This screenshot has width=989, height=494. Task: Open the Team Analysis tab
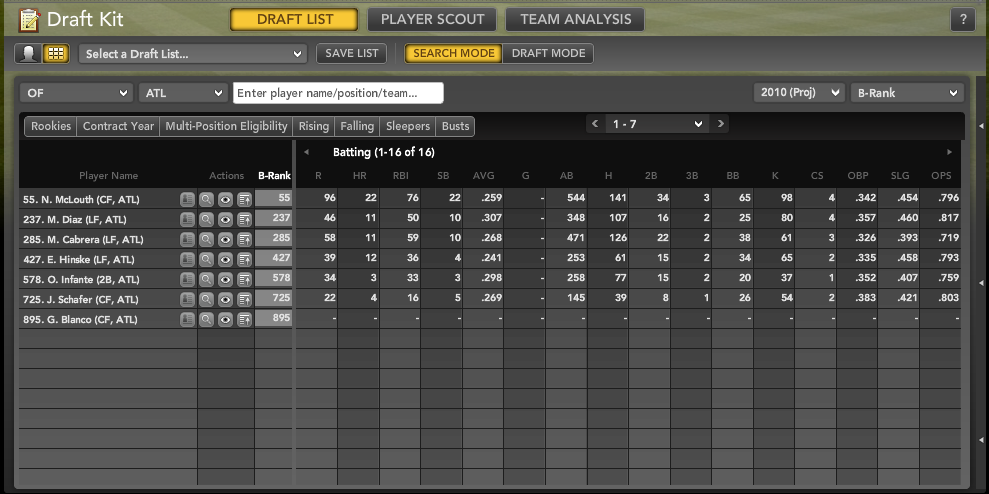pyautogui.click(x=575, y=19)
